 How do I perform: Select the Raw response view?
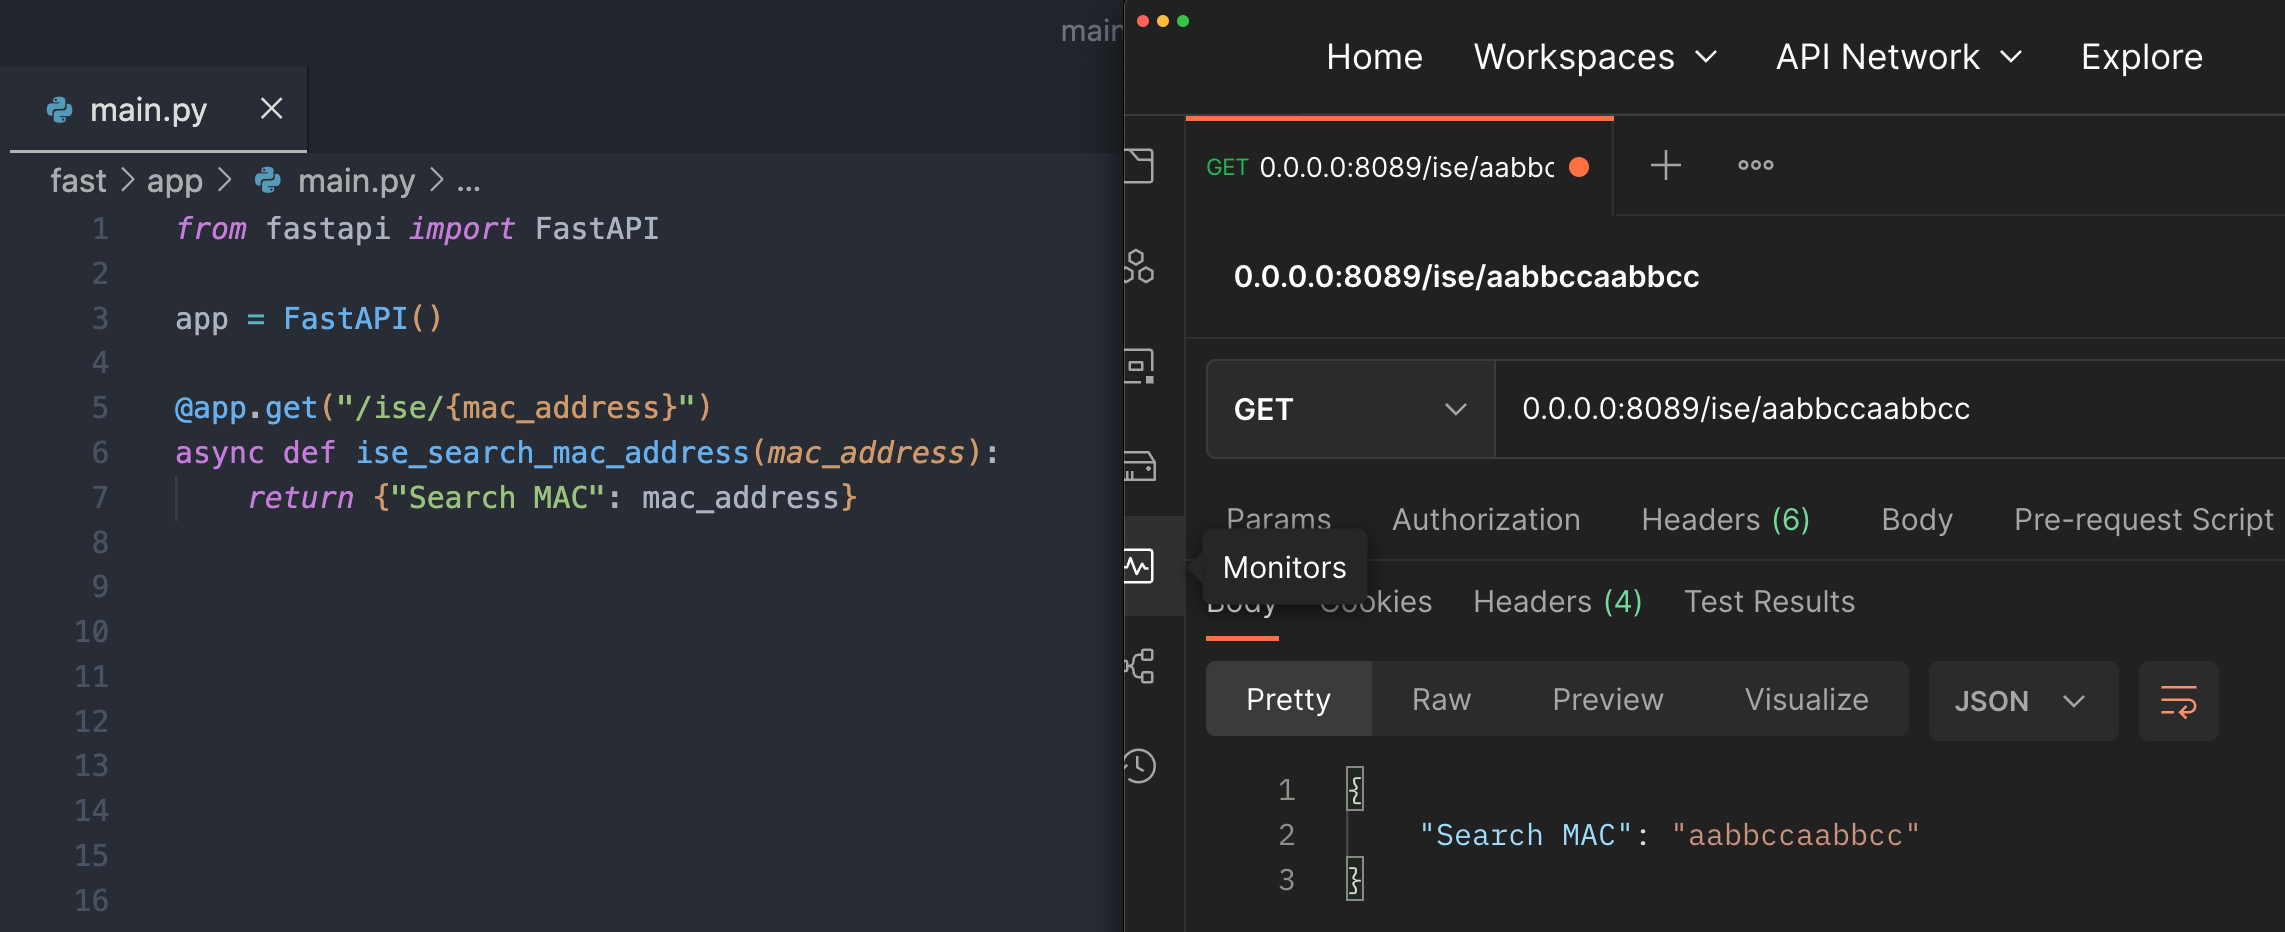1441,700
